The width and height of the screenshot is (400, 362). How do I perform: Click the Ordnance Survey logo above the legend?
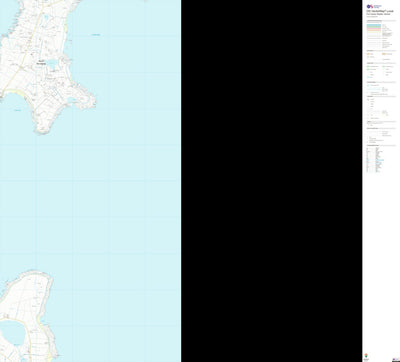(x=374, y=6)
